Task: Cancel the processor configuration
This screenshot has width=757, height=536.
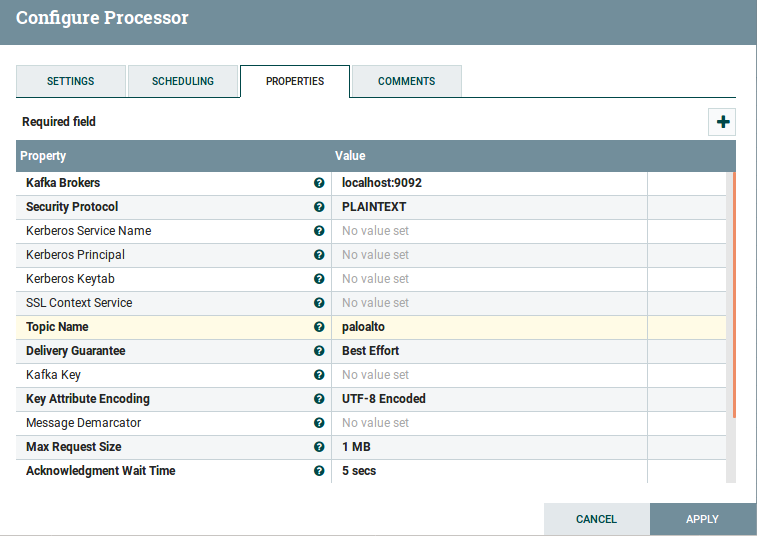Action: point(596,519)
